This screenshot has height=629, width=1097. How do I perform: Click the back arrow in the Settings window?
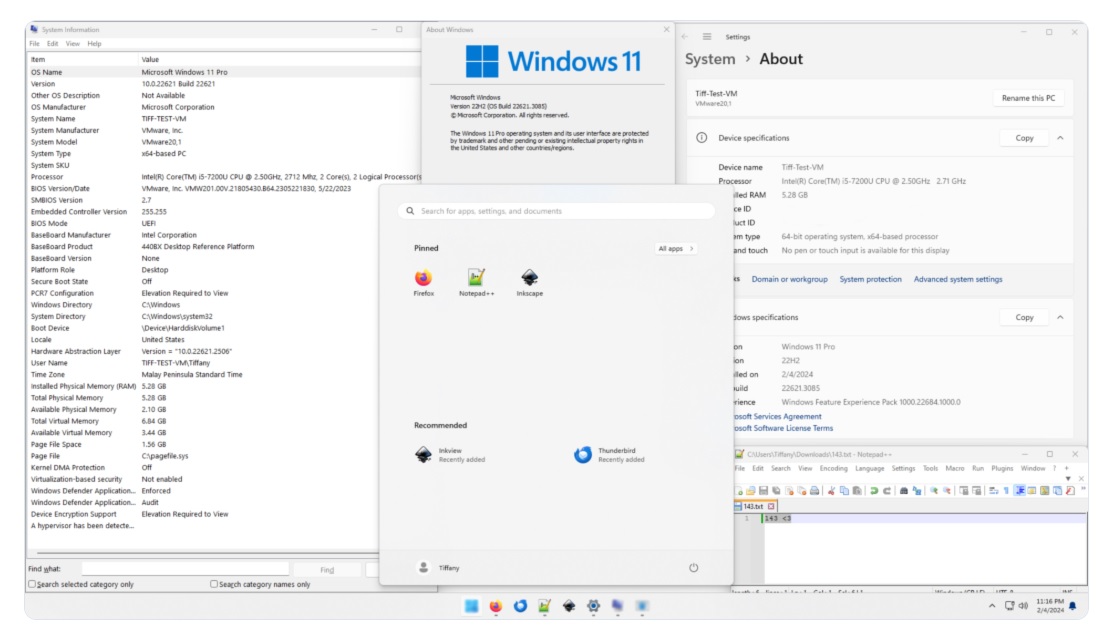pos(685,36)
